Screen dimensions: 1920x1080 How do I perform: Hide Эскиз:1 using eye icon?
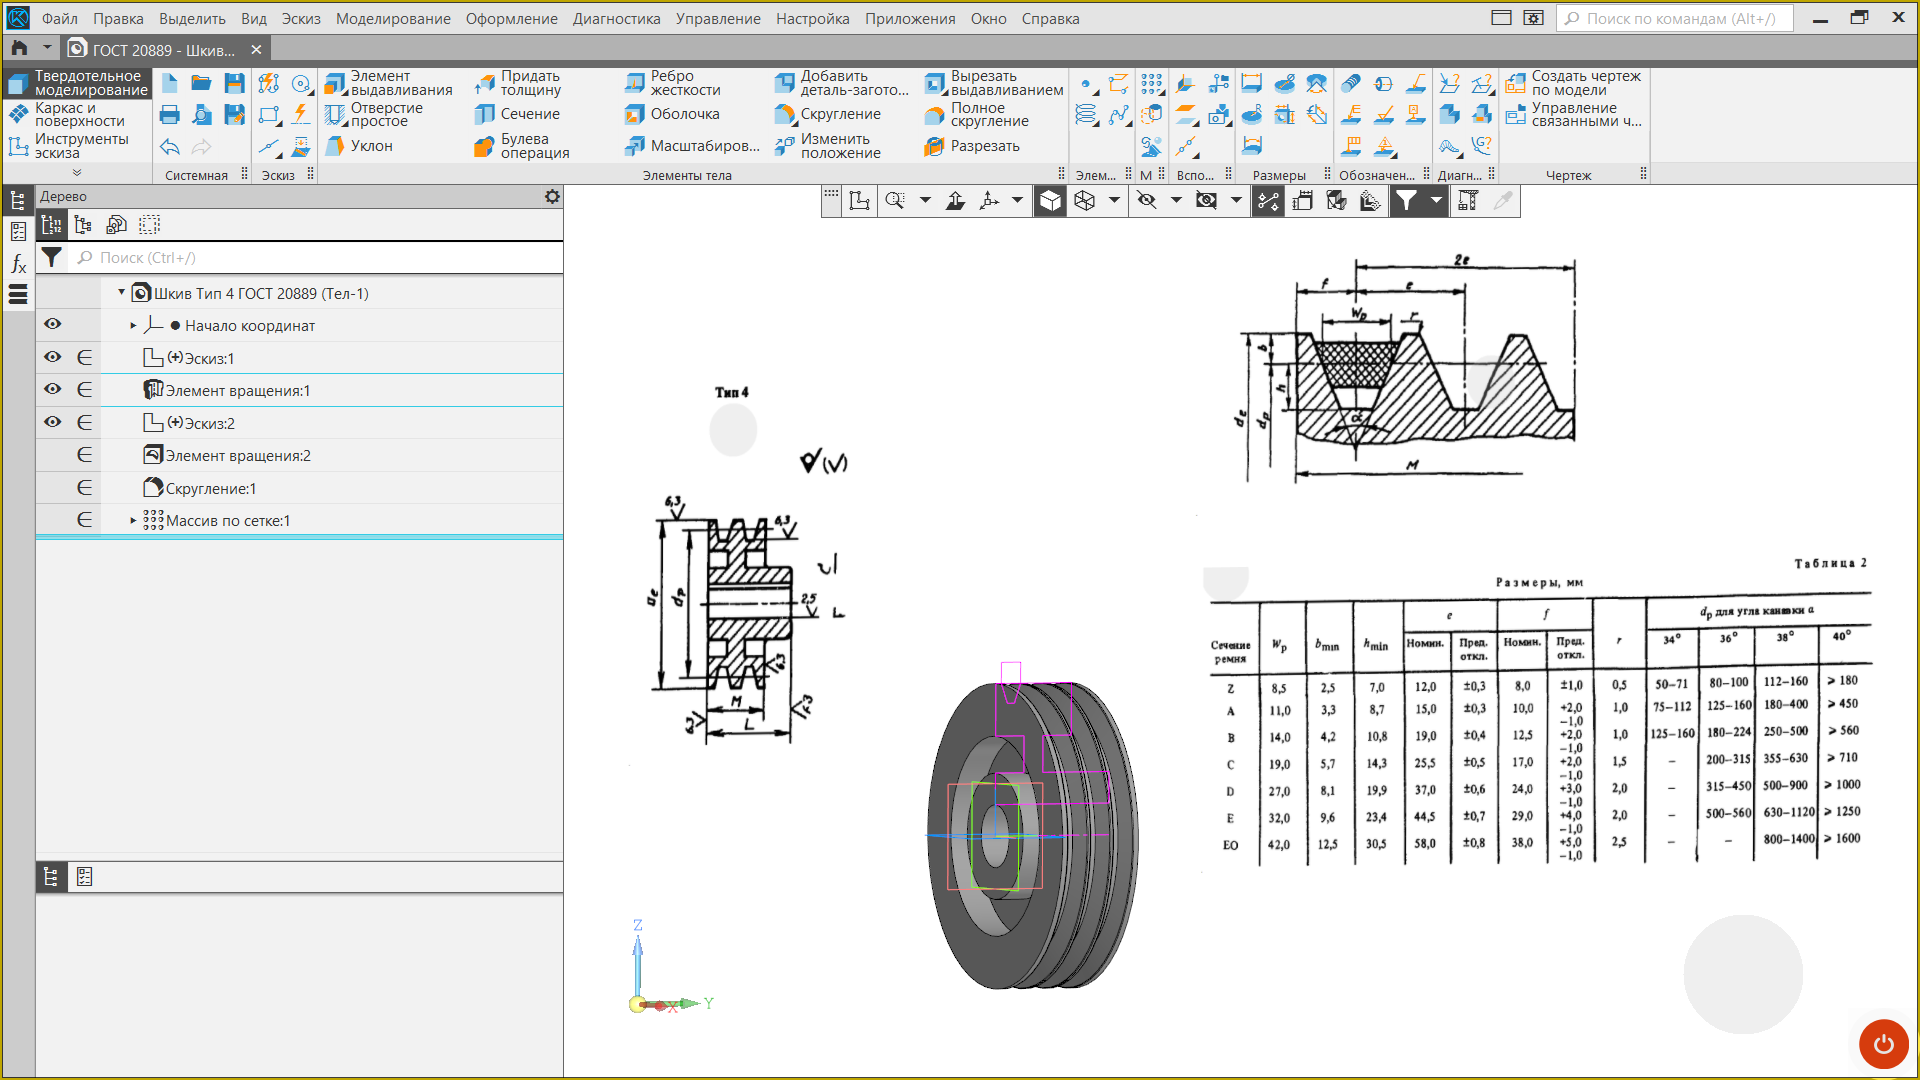pos(53,358)
